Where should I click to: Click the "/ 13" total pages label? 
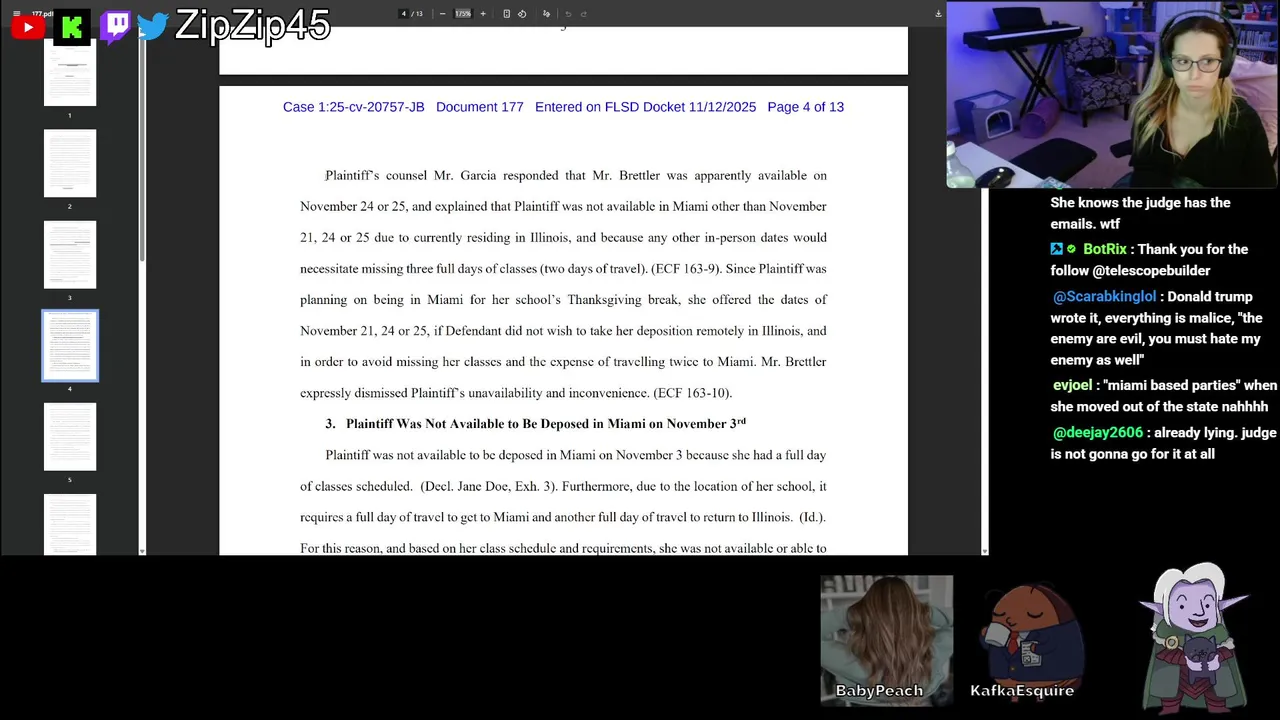[417, 14]
